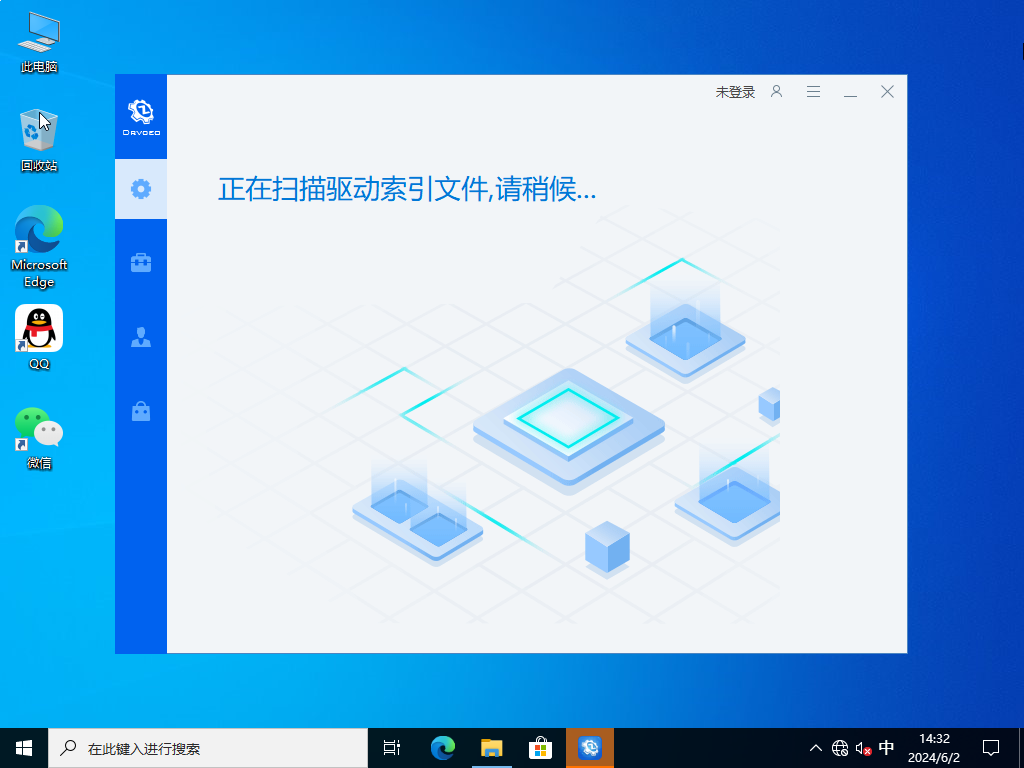Open the toolbox panel from the sidebar
This screenshot has height=768, width=1024.
140,262
